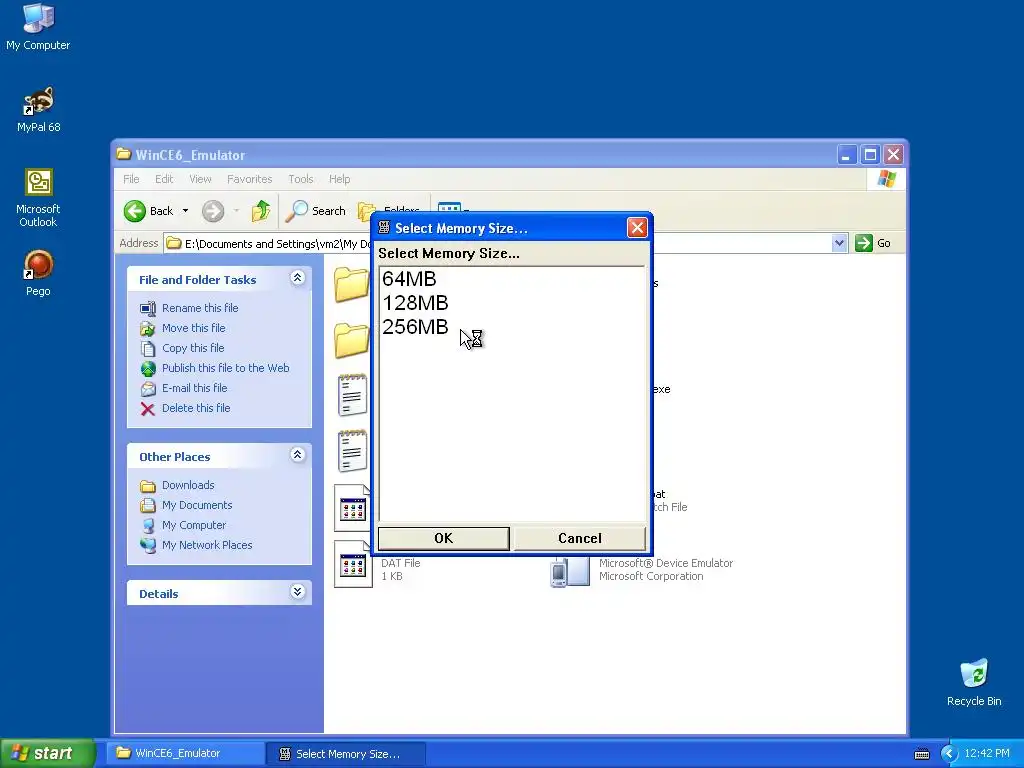Expand the address bar dropdown
1024x768 pixels.
[x=839, y=244]
